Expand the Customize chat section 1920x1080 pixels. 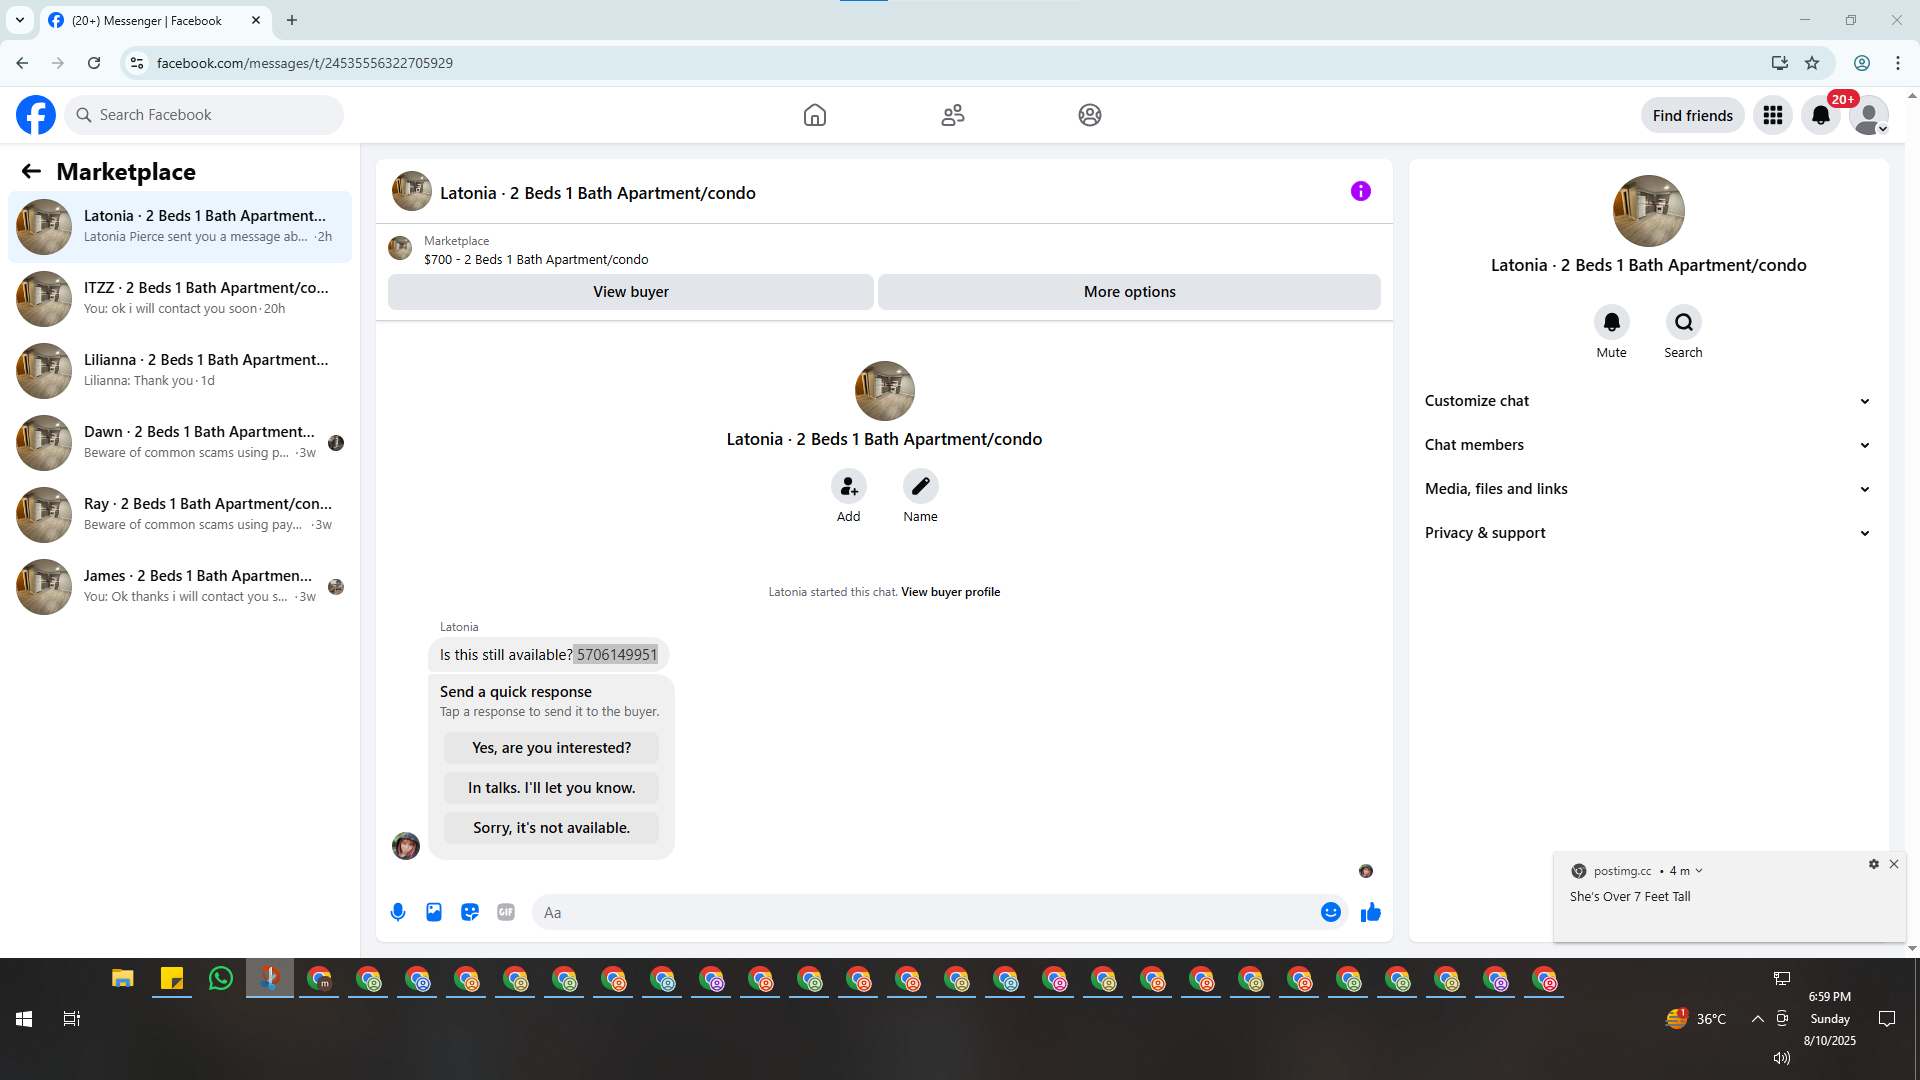(1646, 401)
